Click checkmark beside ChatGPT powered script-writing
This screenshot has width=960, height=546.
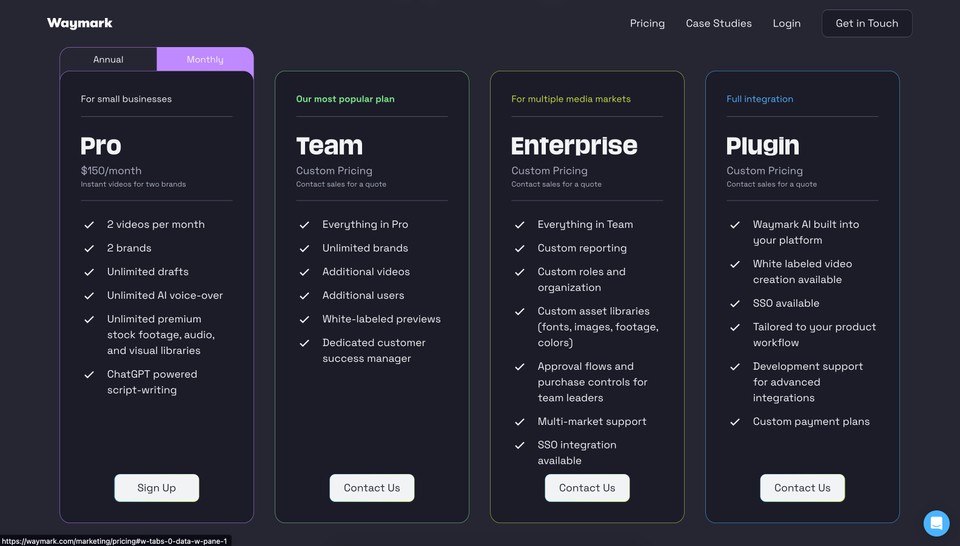[89, 375]
